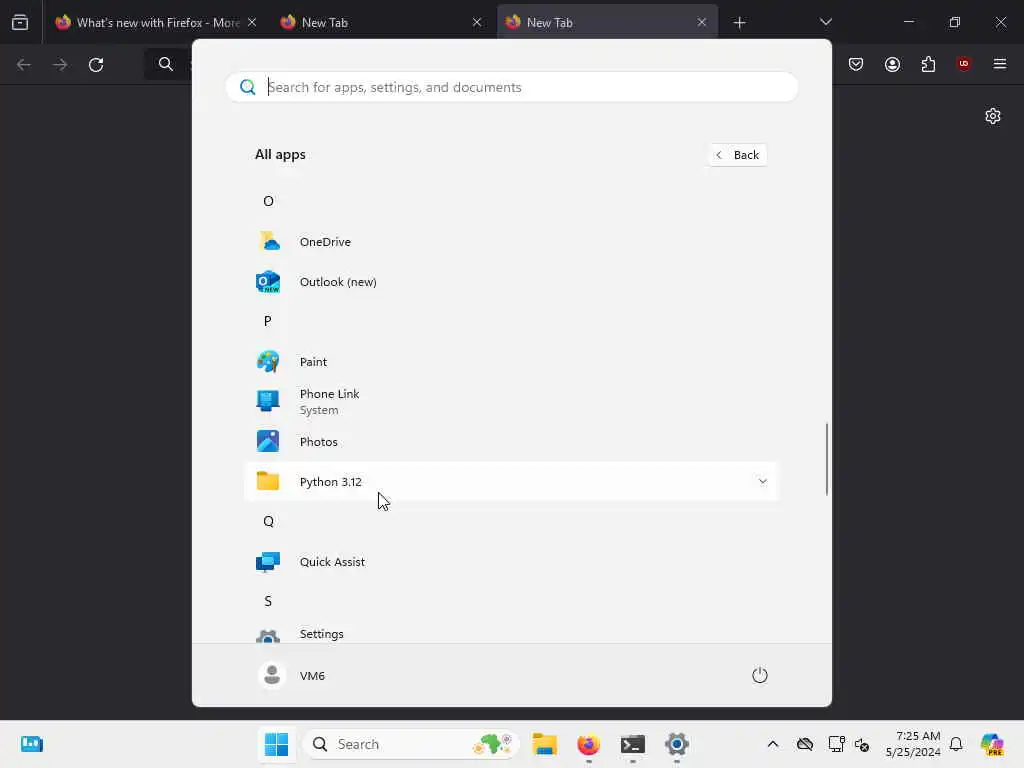The width and height of the screenshot is (1024, 768).
Task: Click the OneDrive tray icon
Action: [805, 744]
